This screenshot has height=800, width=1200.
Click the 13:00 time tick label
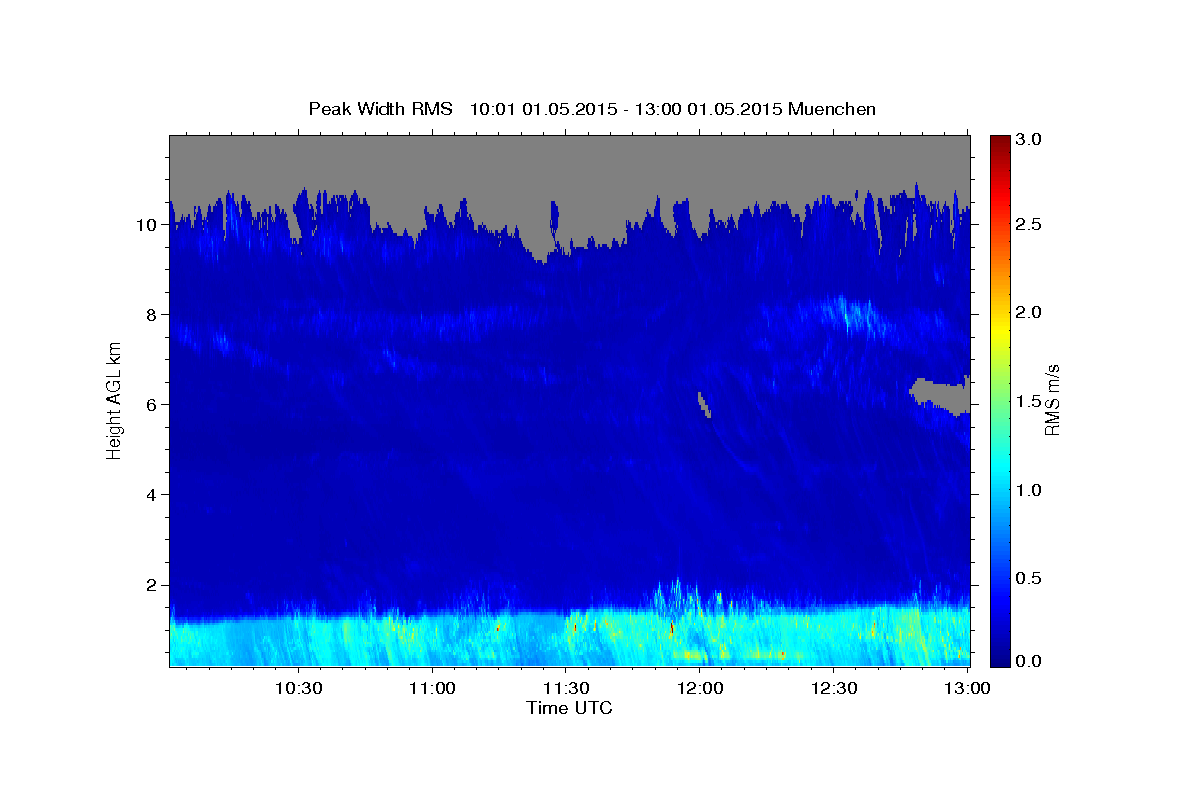tap(967, 688)
